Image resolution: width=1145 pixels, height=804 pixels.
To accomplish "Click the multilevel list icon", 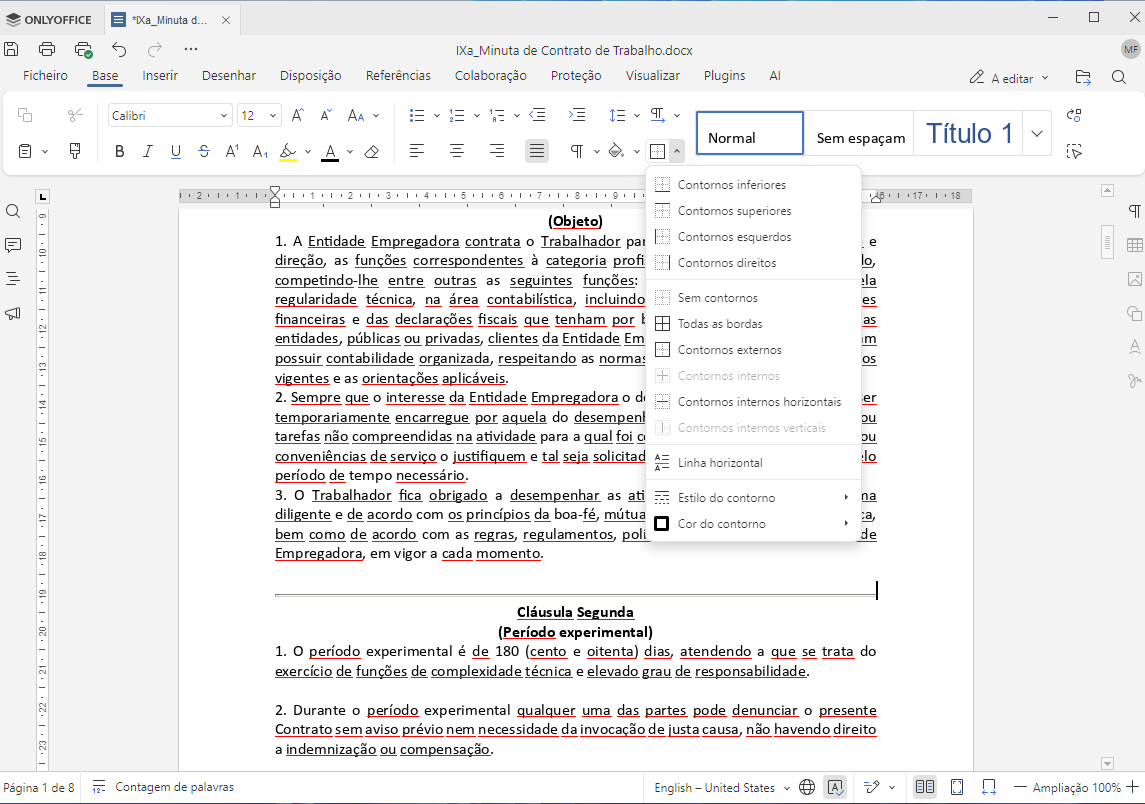I will (x=497, y=115).
